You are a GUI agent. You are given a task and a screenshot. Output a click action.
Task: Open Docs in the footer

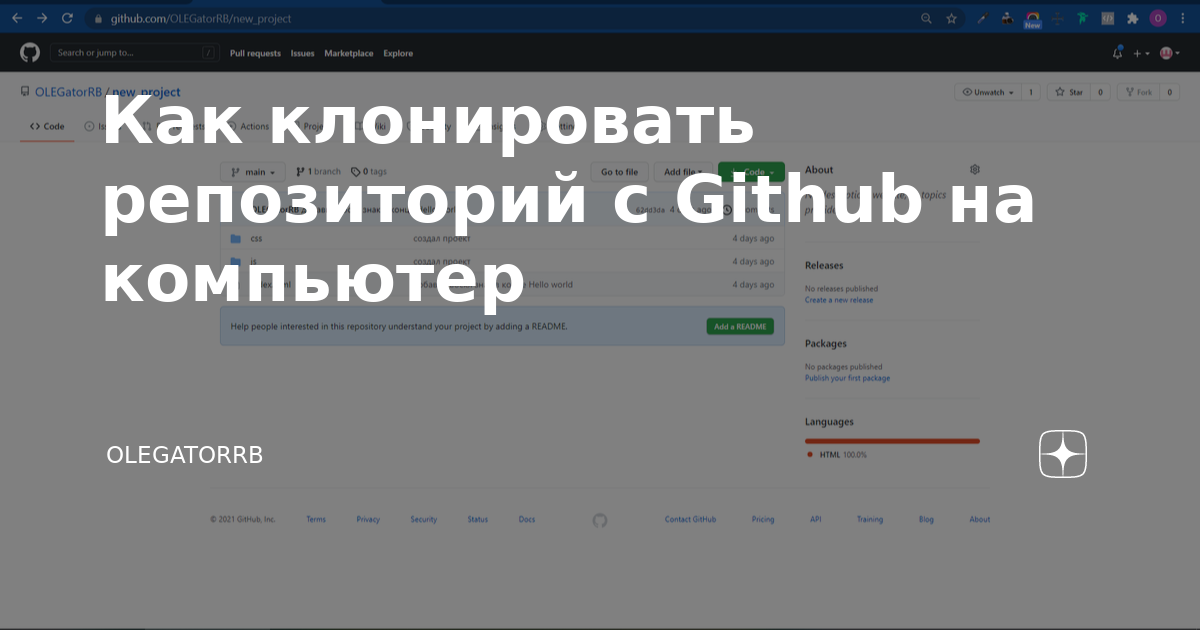coord(527,520)
